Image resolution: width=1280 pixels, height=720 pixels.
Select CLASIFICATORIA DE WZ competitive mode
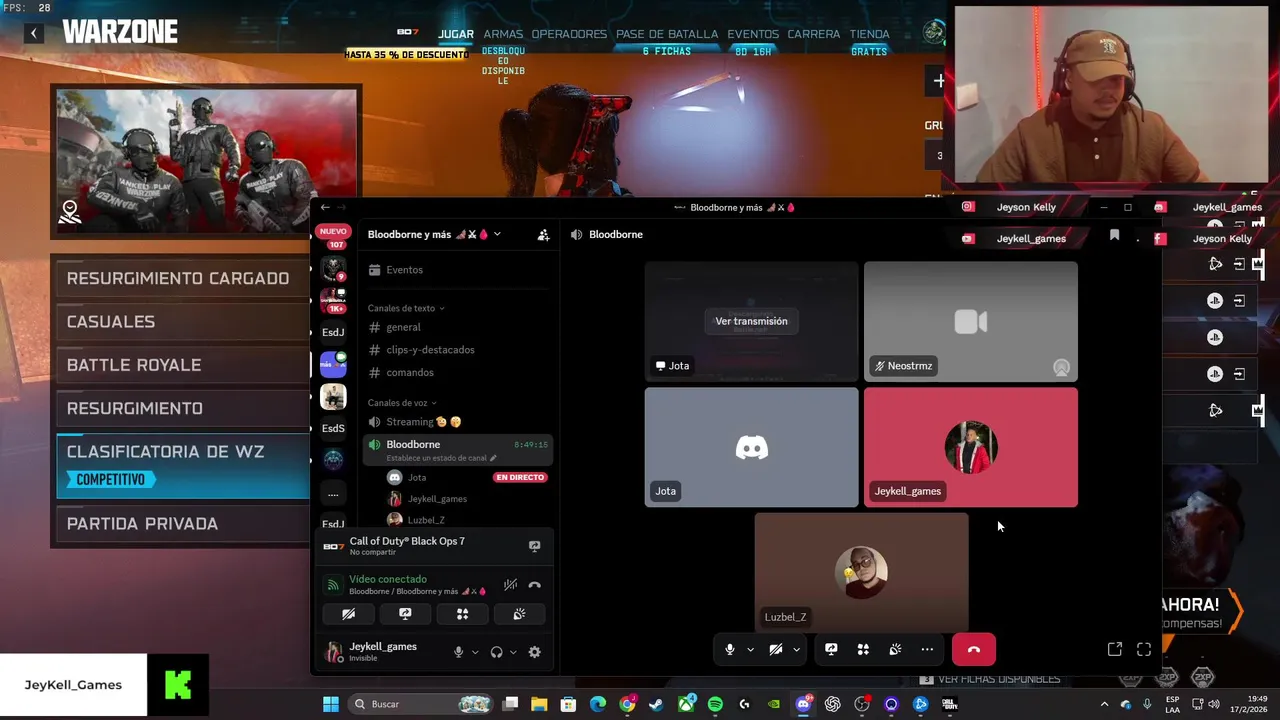(x=182, y=465)
